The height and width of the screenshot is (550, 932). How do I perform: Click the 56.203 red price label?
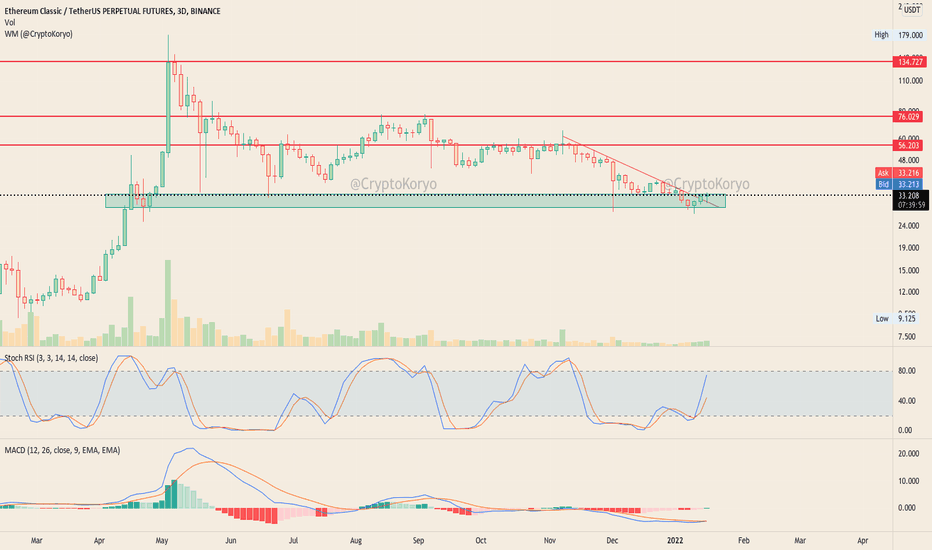(910, 145)
